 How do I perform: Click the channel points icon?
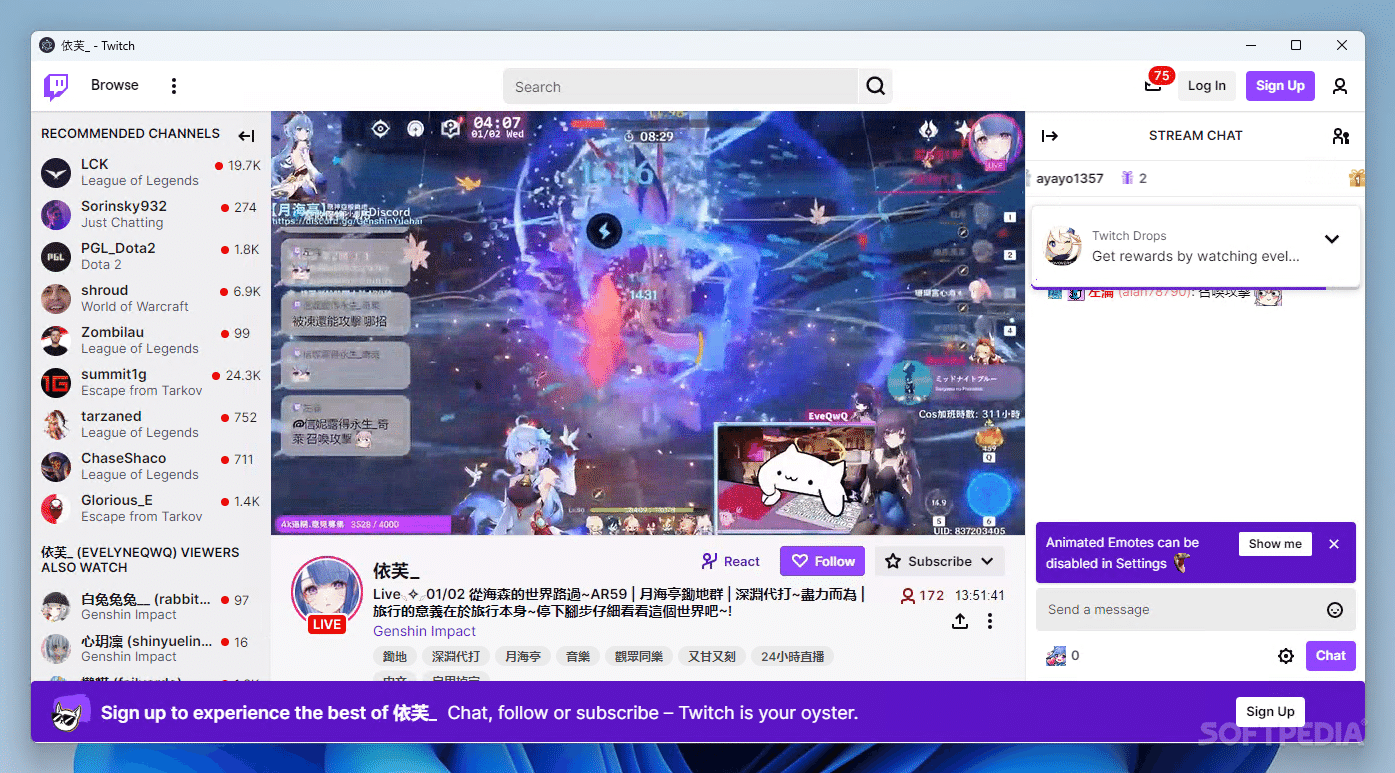[1055, 656]
